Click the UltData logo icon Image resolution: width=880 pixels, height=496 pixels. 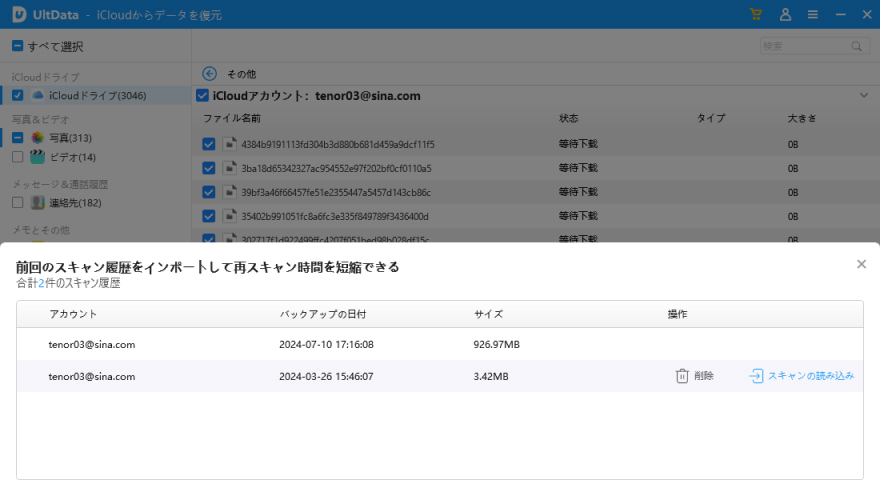click(x=19, y=15)
